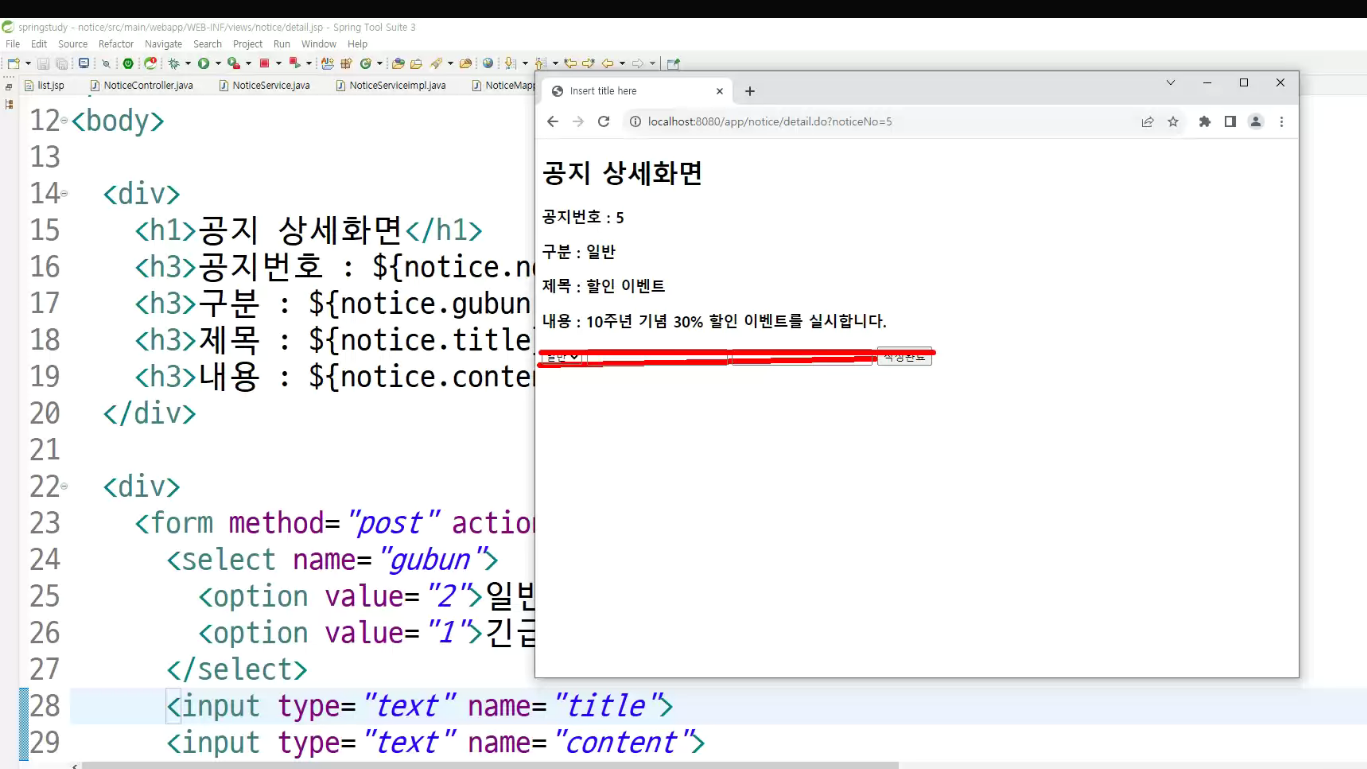Screen dimensions: 1367x769
Task: Bookmark this page with the star icon
Action: pos(1173,122)
